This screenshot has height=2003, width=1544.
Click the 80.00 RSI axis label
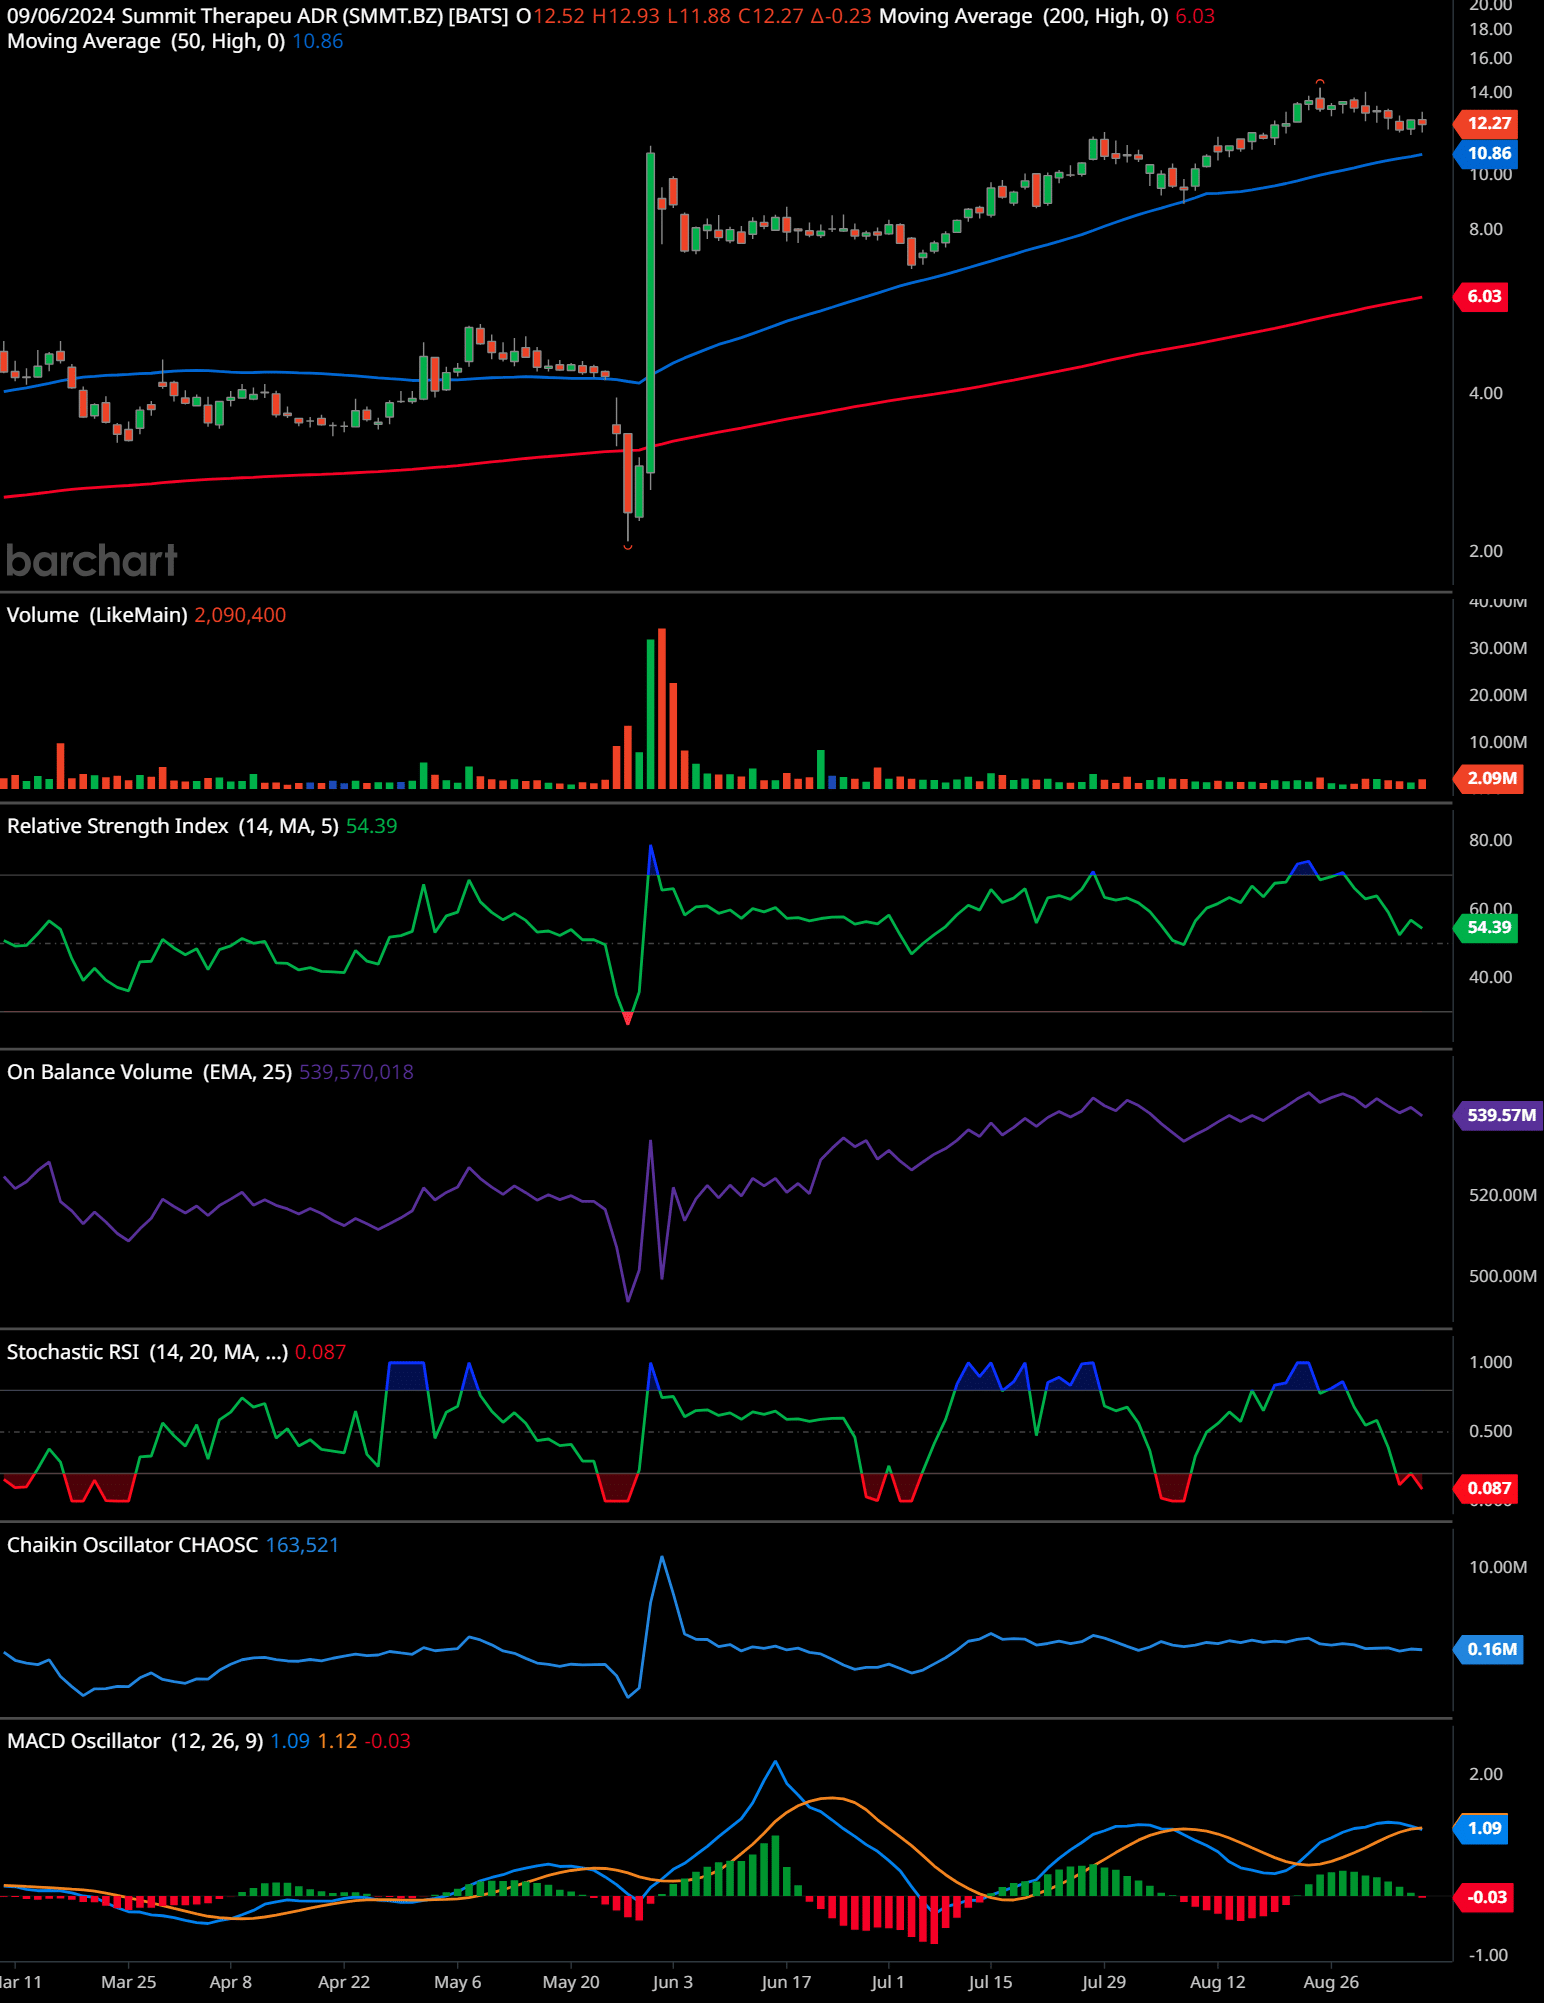tap(1490, 840)
